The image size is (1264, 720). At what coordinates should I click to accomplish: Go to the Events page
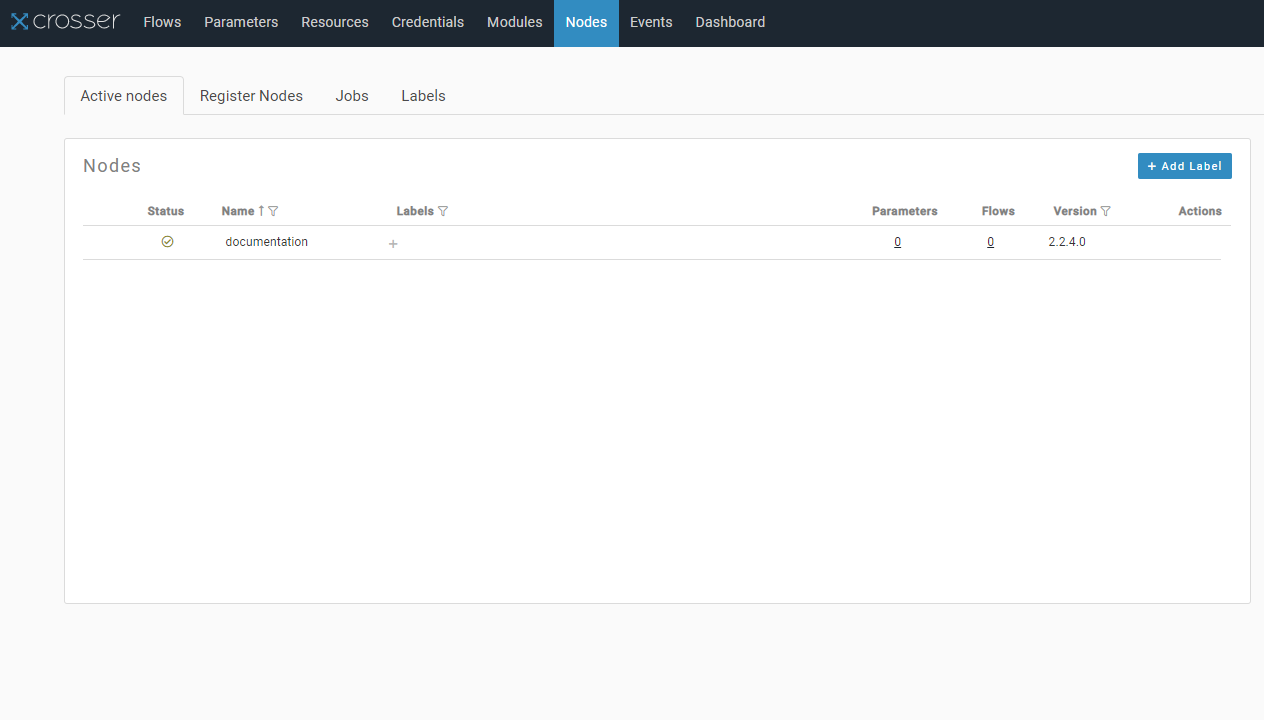651,22
